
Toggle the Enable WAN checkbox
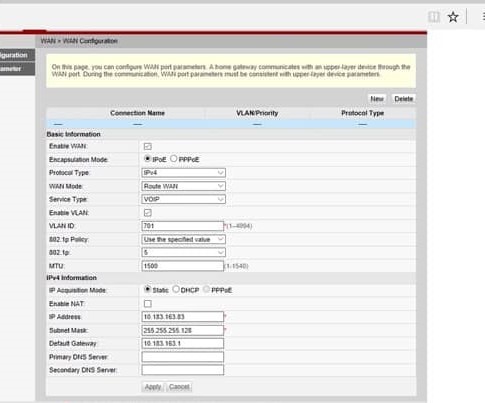point(148,146)
